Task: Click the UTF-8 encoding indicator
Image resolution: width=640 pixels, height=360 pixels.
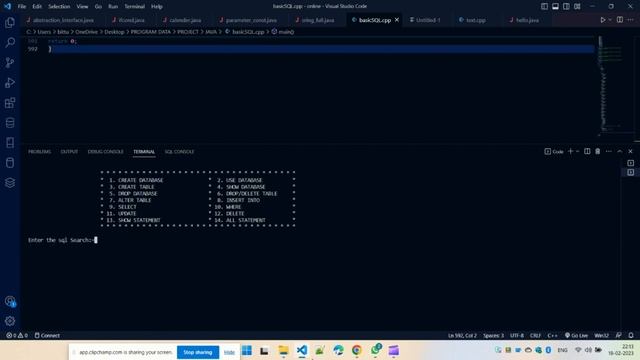Action: pos(517,335)
